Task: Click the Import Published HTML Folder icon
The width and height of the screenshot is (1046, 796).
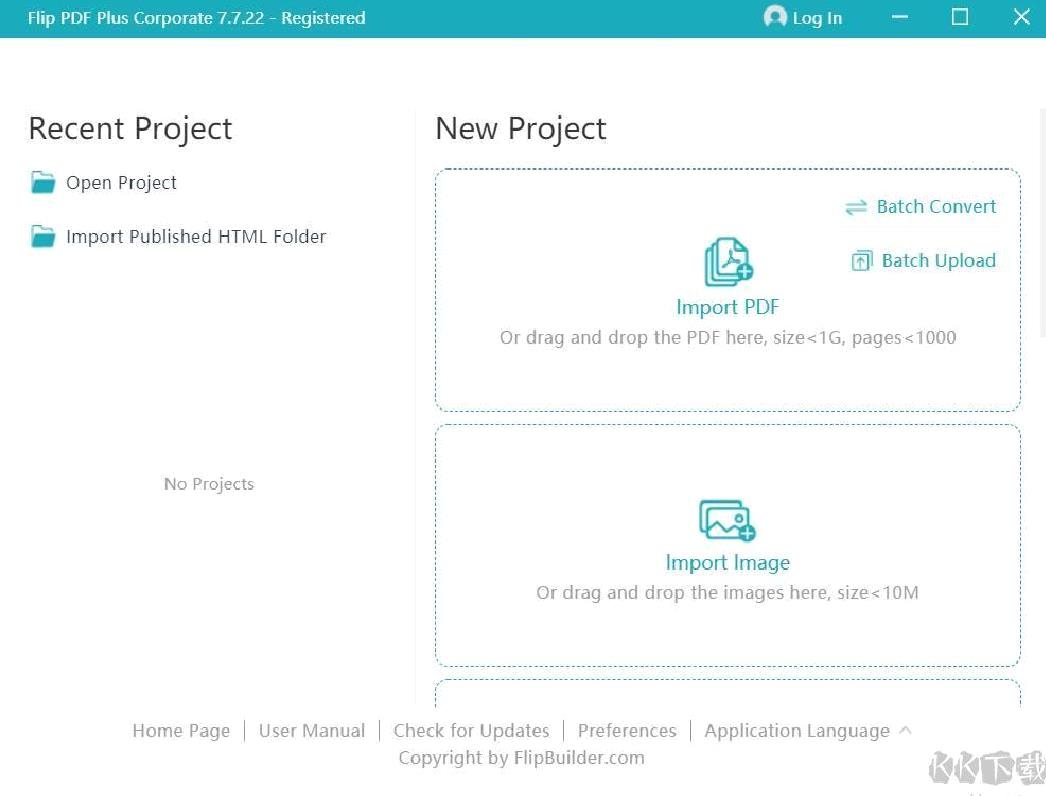Action: pyautogui.click(x=43, y=236)
